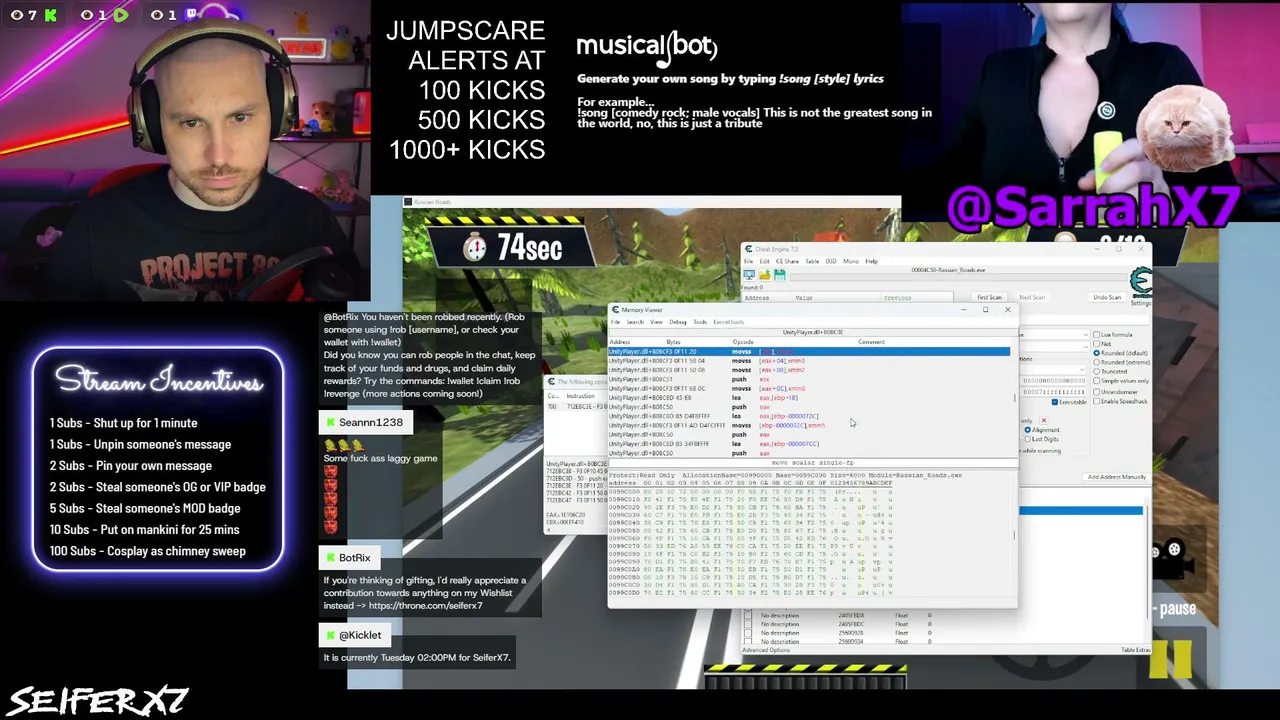
Task: Select the instruction row lea eax,[ebp-000007CC]
Action: click(x=809, y=444)
